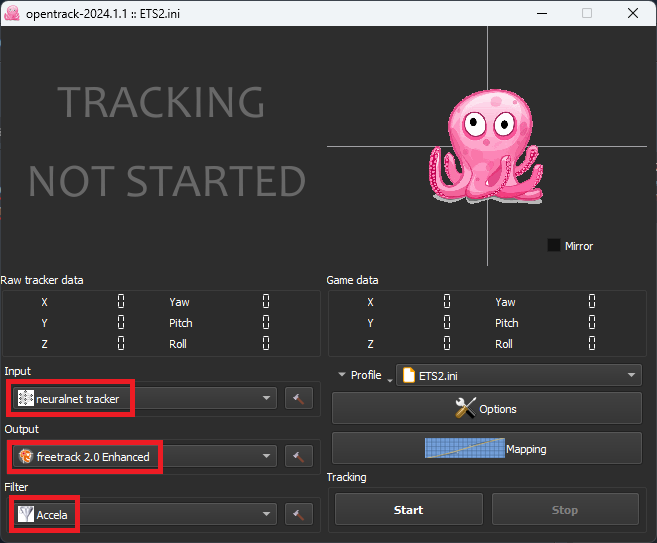Open the ETS2.ini profile dropdown

[x=519, y=375]
